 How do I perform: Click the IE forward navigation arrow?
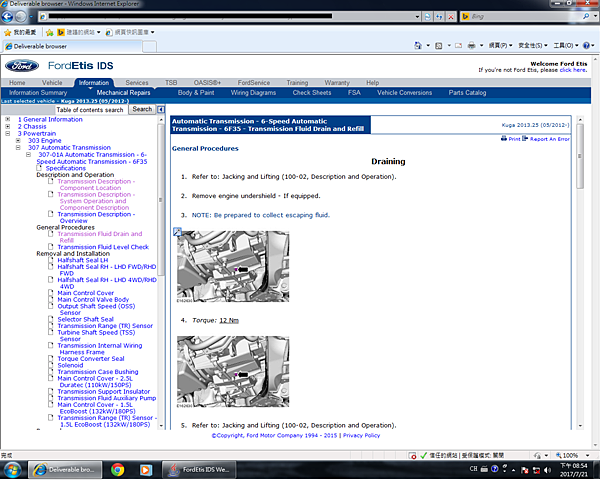click(21, 16)
